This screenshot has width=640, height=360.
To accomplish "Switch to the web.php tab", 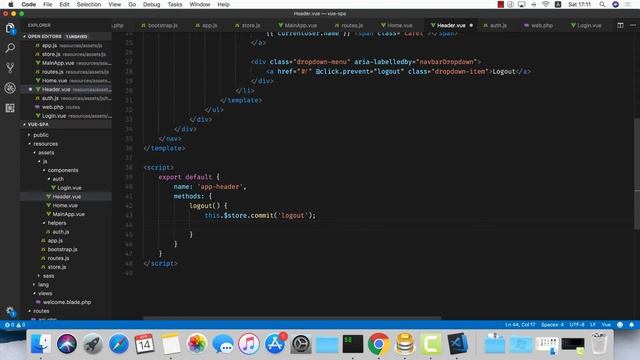I will click(x=538, y=25).
